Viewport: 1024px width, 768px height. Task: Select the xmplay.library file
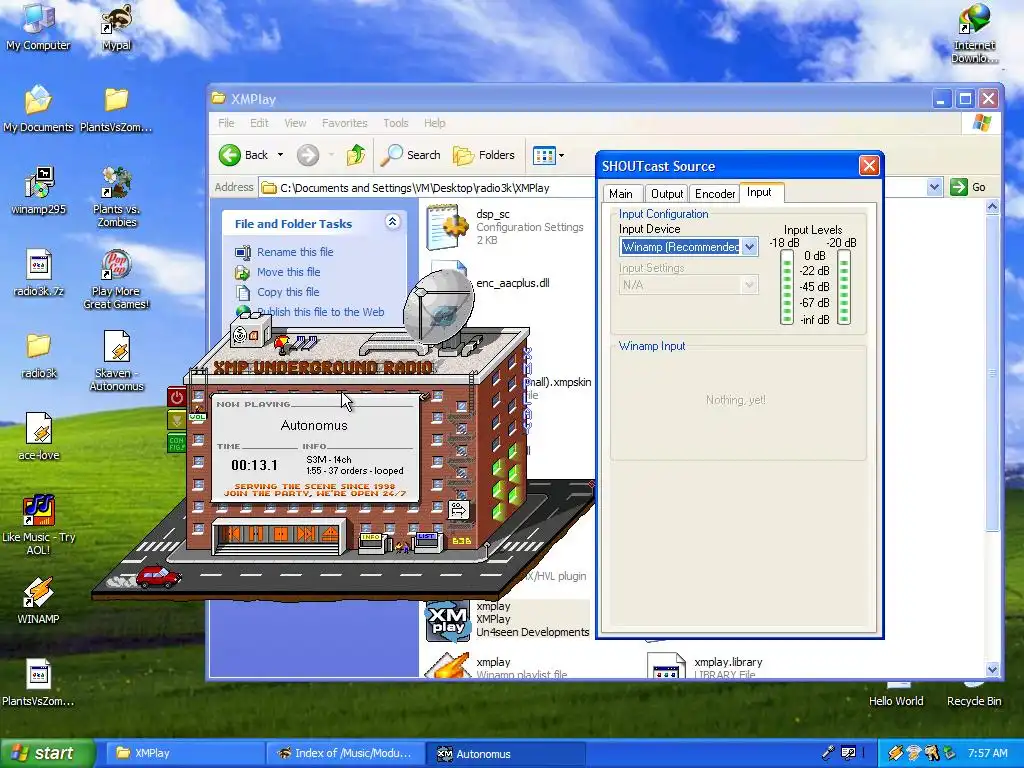pos(705,666)
